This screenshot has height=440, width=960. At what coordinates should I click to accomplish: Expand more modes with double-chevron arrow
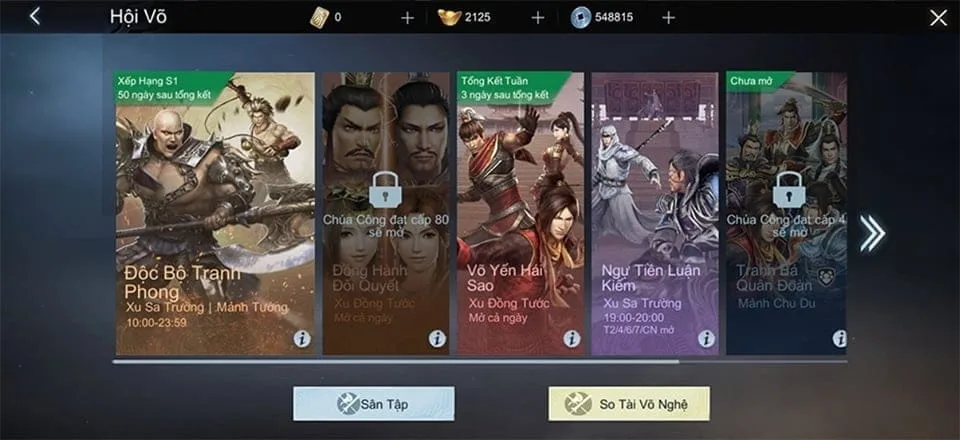872,233
